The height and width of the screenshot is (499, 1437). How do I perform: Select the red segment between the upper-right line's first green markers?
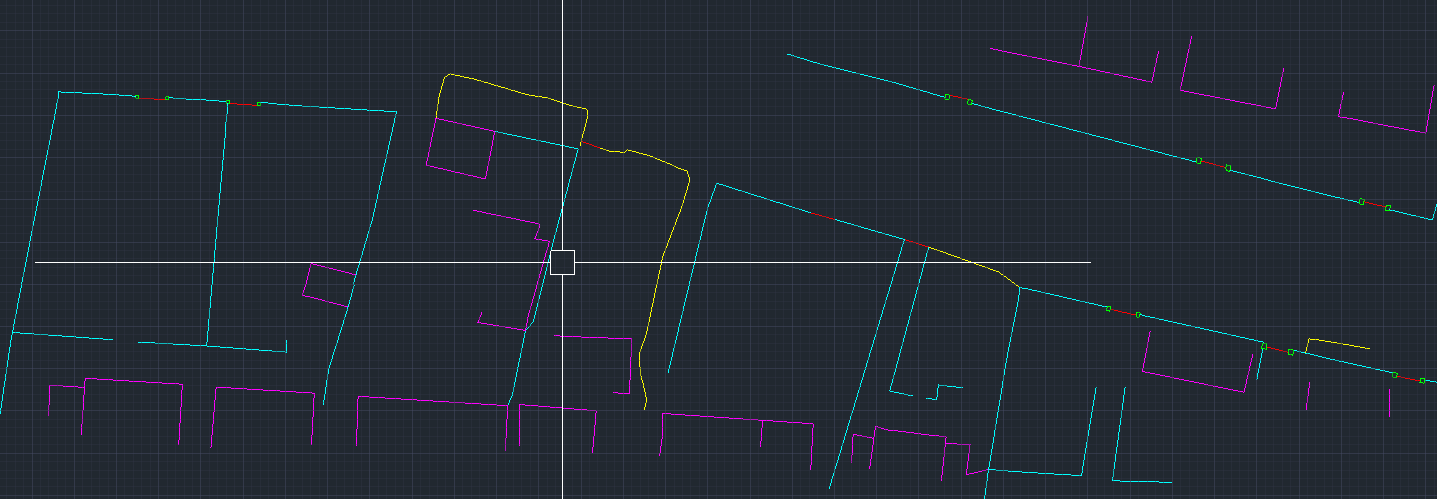tap(958, 99)
